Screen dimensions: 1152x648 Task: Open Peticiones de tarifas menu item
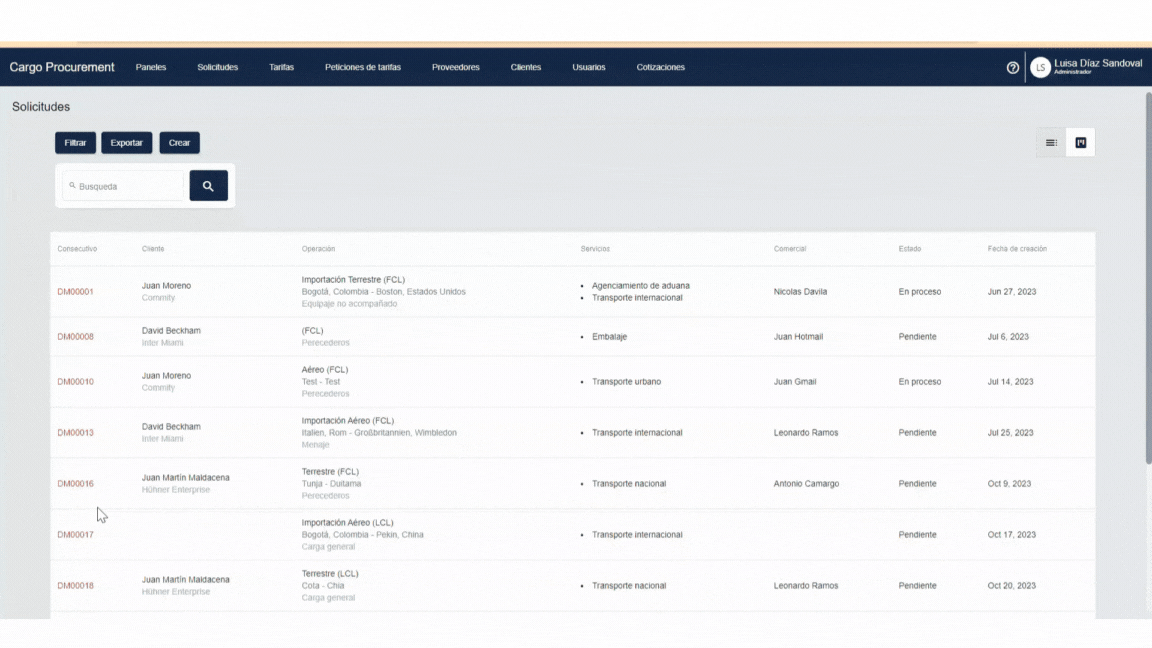coord(363,68)
